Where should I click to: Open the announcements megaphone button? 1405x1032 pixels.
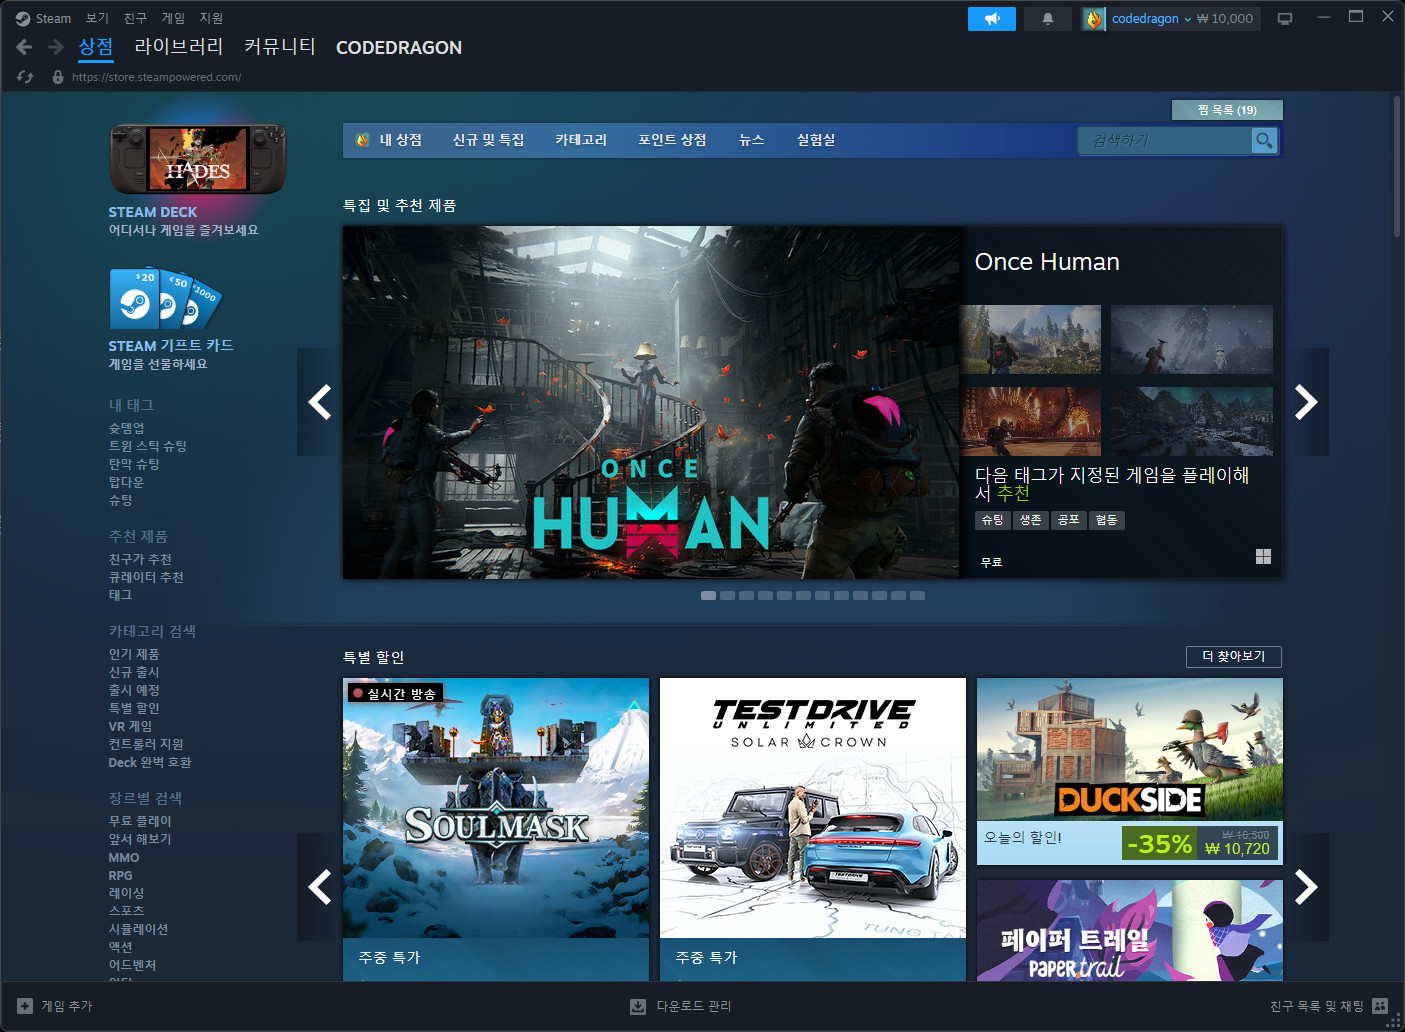tap(992, 19)
